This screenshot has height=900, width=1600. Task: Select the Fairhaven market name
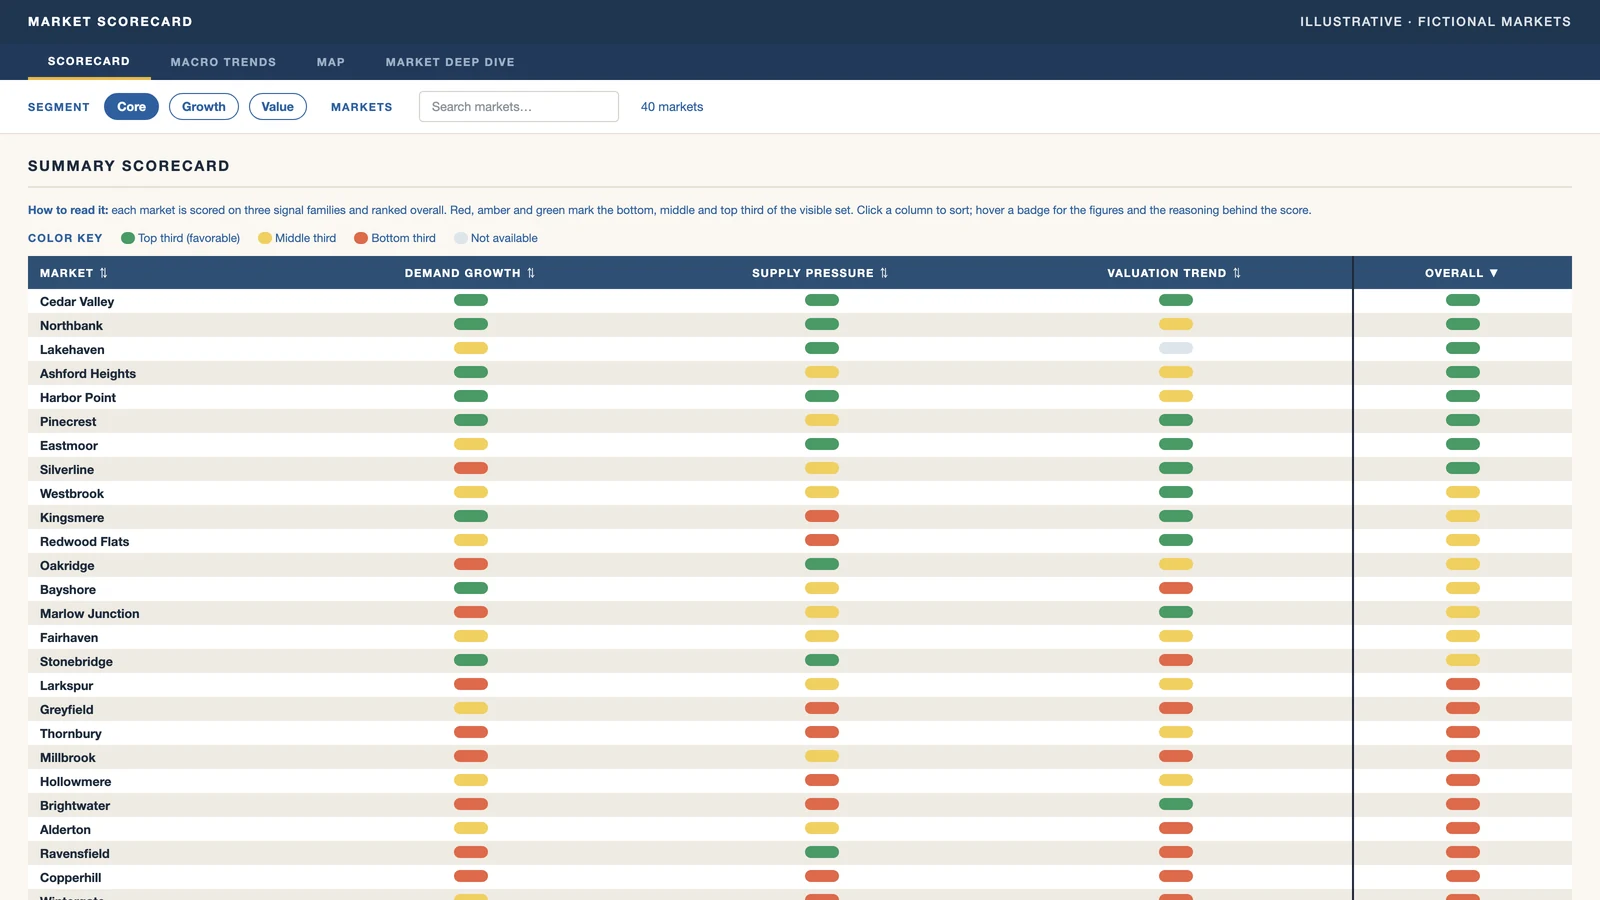69,637
